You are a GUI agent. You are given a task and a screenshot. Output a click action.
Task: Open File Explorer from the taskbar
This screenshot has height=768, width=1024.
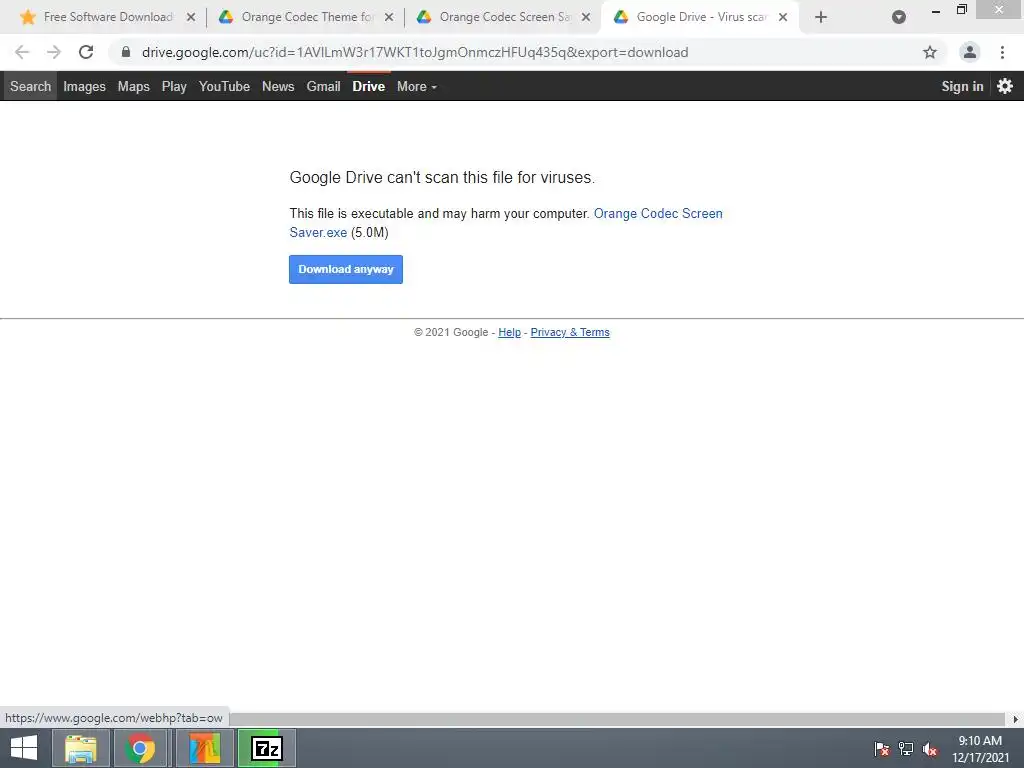pyautogui.click(x=80, y=748)
